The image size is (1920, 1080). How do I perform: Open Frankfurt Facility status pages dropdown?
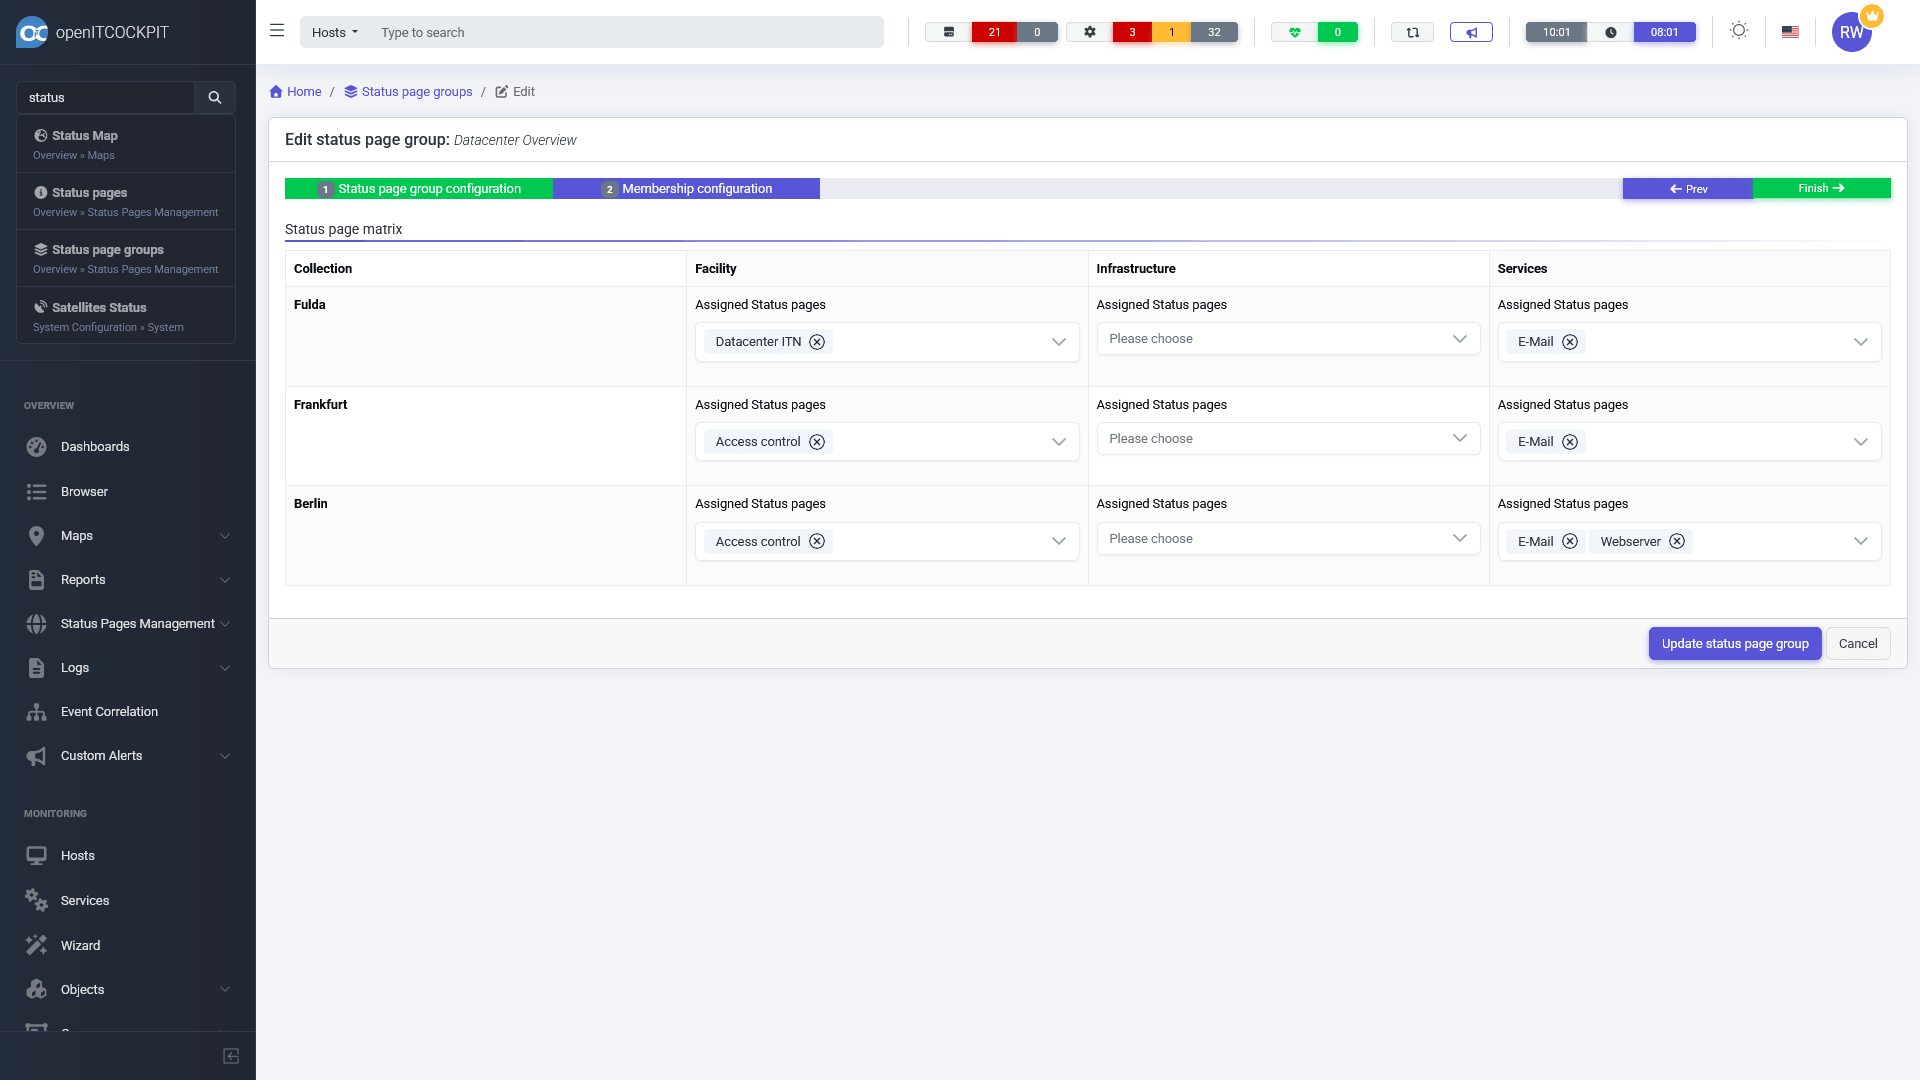click(x=1058, y=442)
